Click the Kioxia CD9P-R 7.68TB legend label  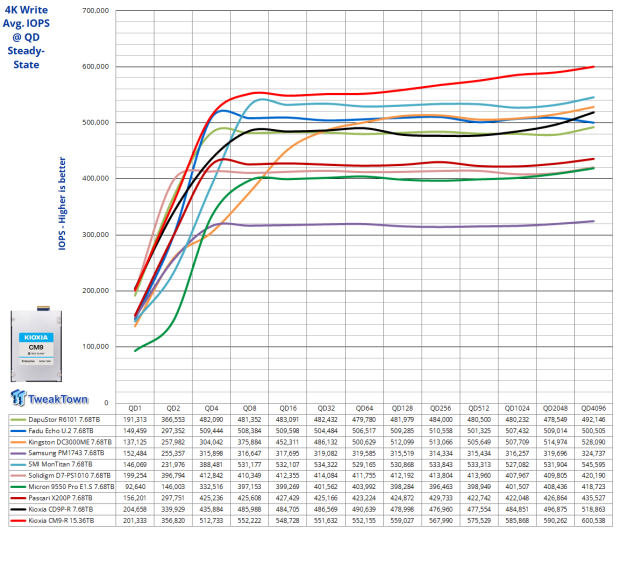point(61,509)
